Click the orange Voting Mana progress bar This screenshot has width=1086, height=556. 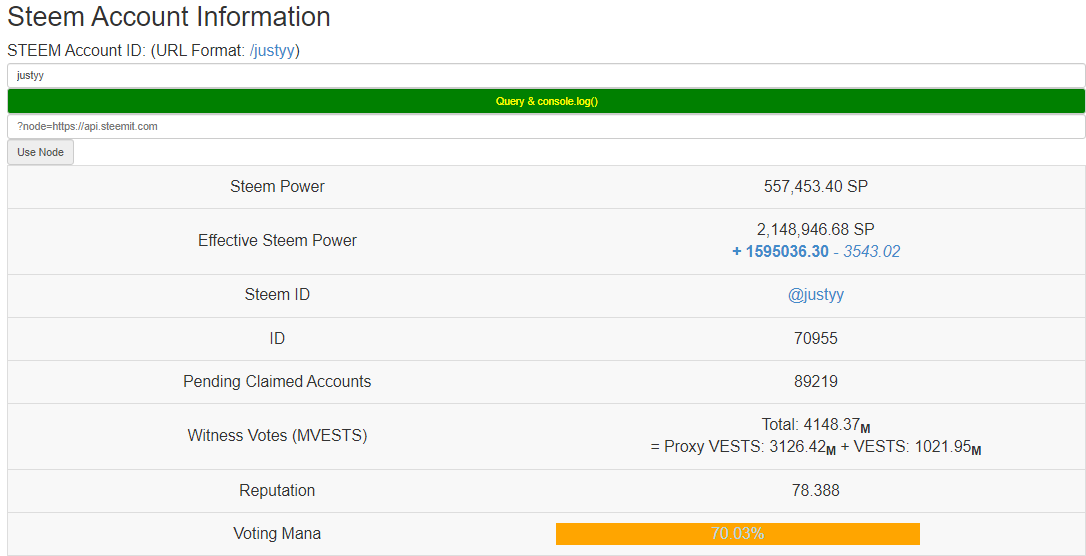click(738, 534)
